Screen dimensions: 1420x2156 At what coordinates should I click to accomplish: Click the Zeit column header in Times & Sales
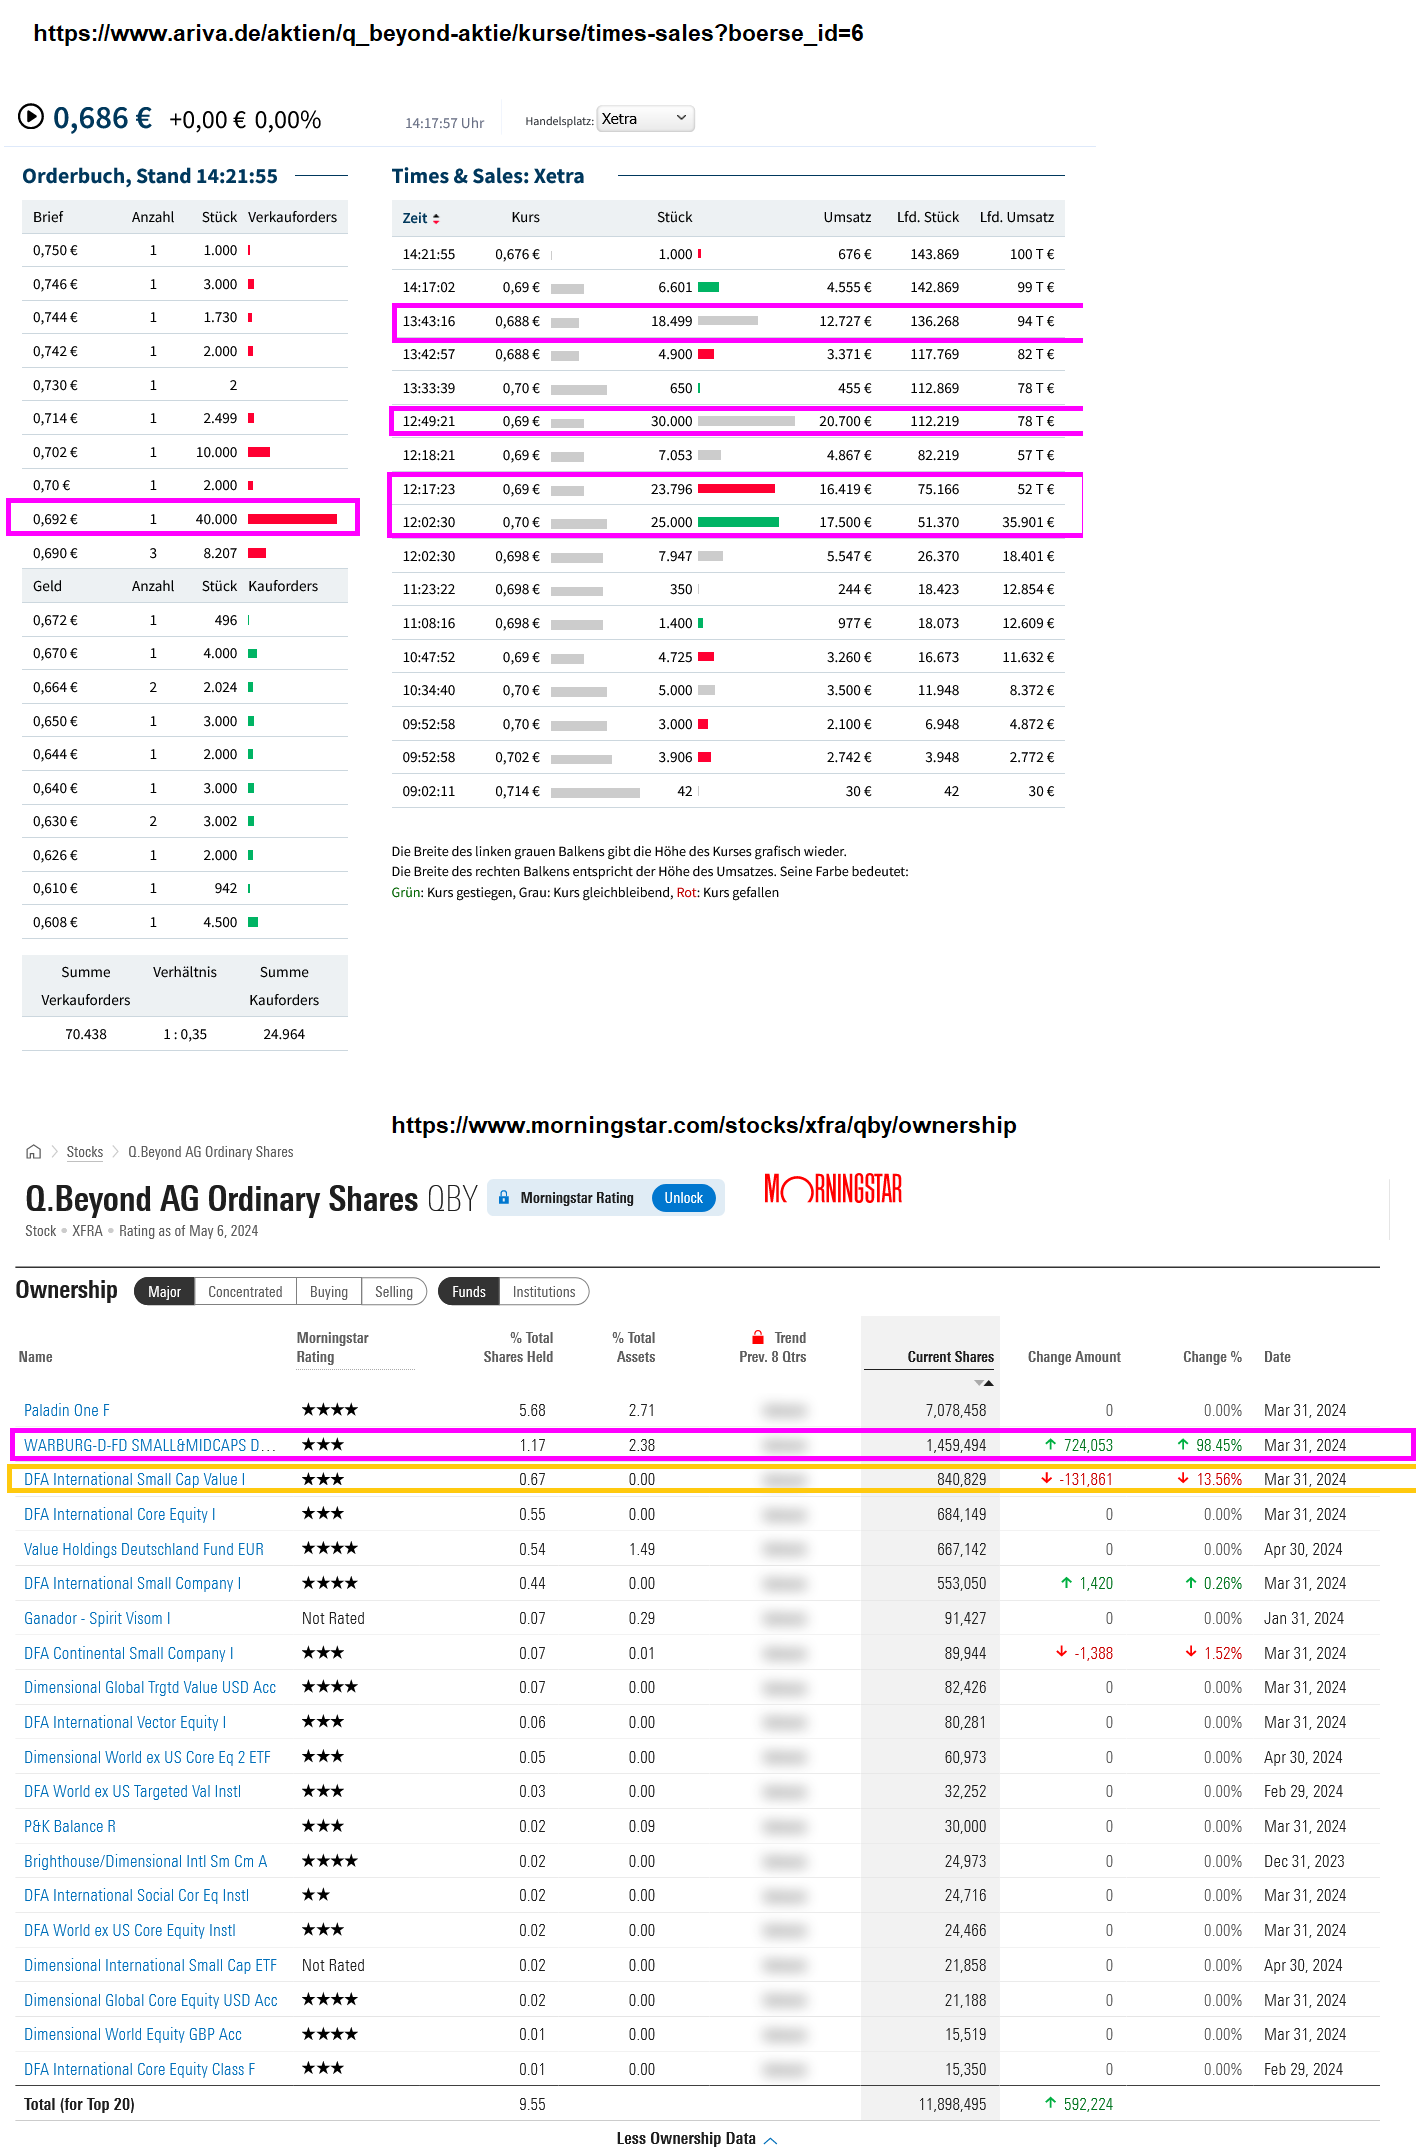pos(415,219)
